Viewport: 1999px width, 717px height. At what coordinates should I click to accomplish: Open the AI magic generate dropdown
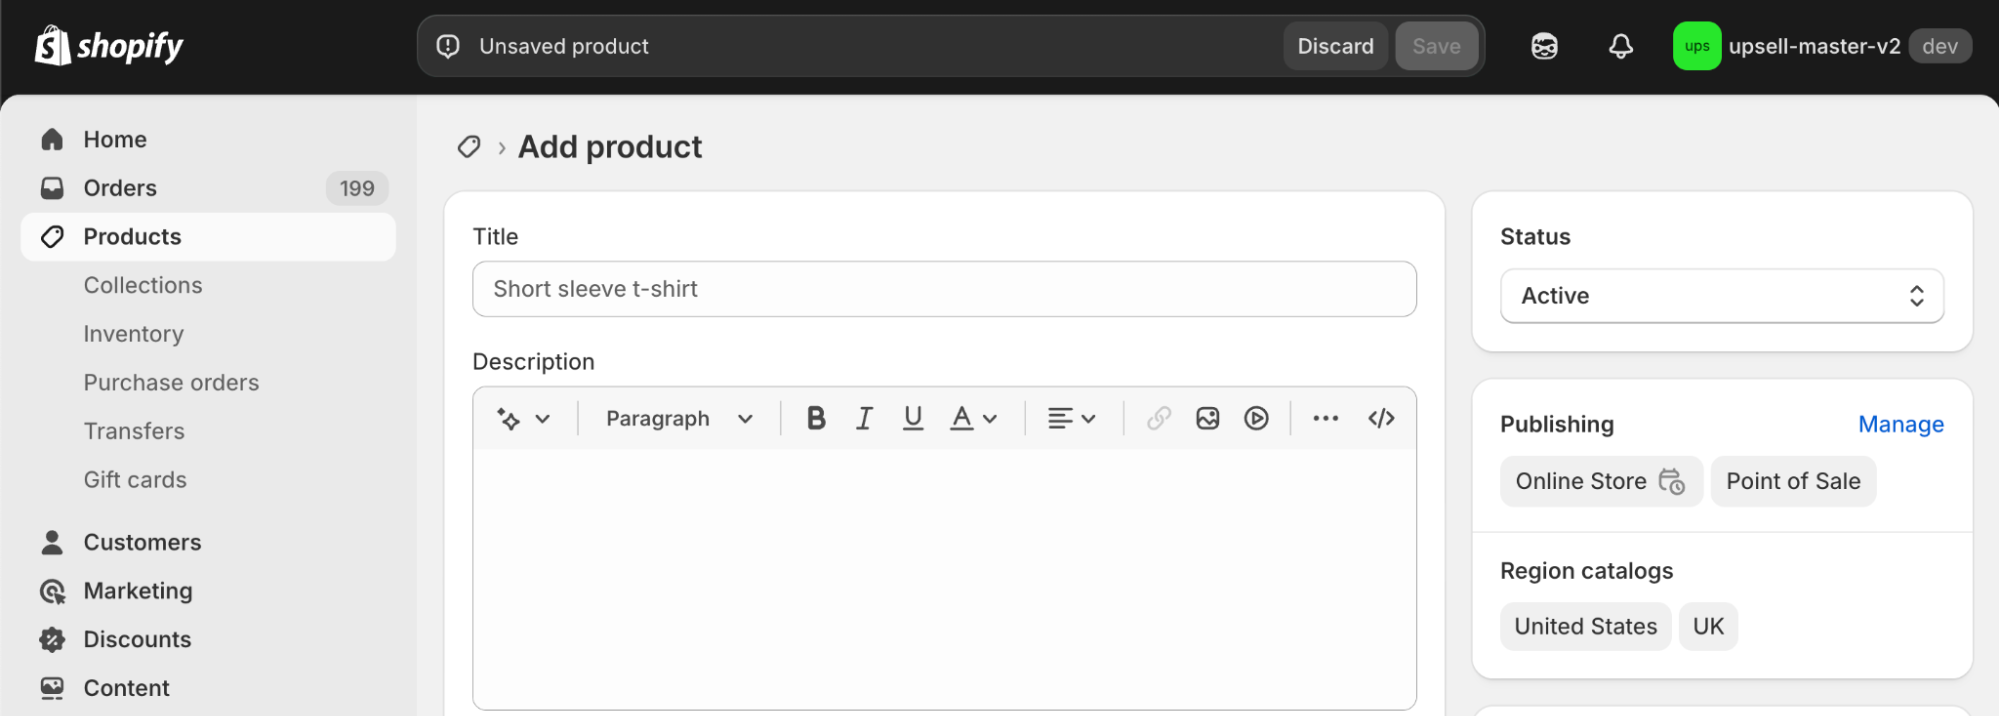point(523,418)
